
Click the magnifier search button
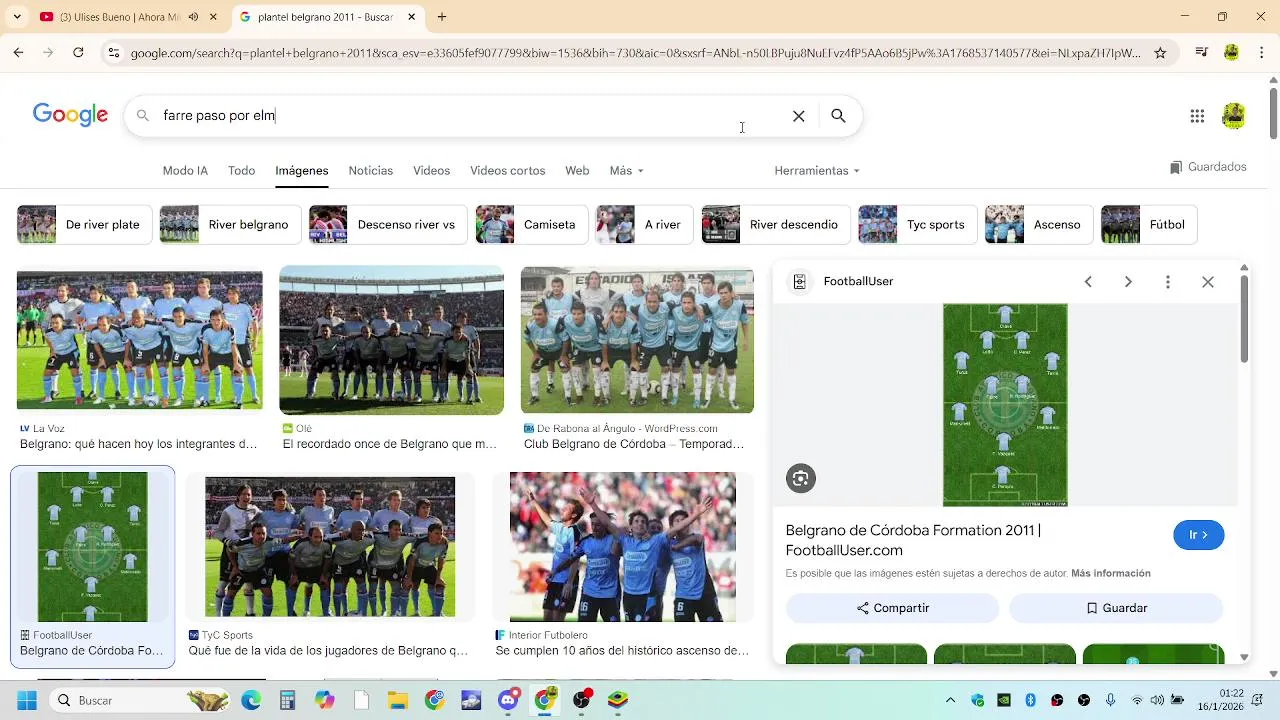click(x=838, y=116)
